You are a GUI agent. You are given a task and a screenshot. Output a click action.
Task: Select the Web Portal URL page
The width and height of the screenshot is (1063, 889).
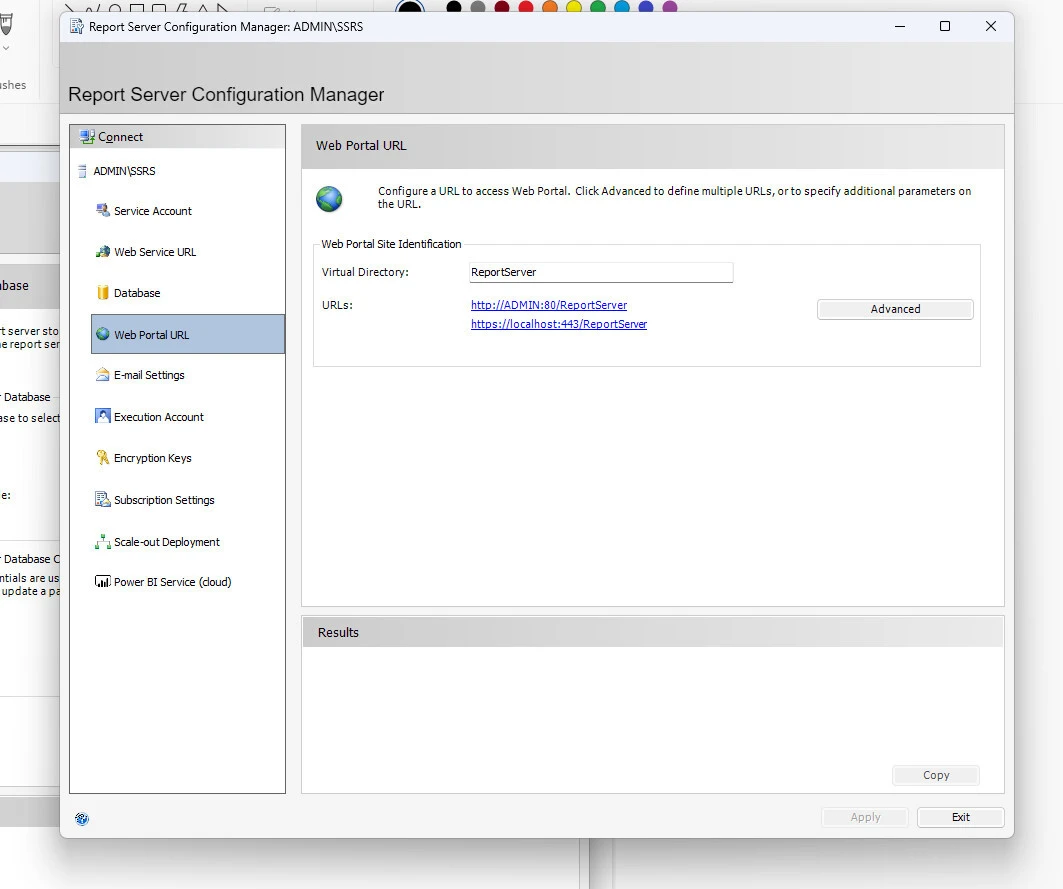tap(151, 335)
